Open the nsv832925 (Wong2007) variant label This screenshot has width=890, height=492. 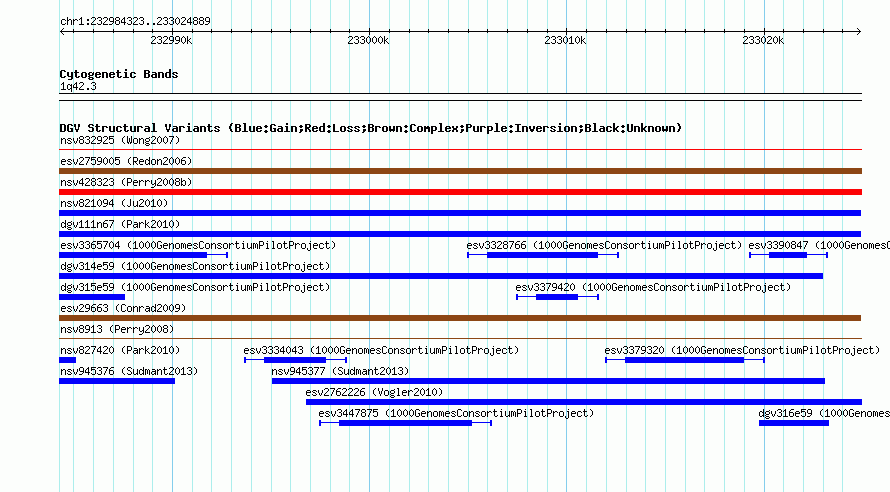pyautogui.click(x=120, y=140)
